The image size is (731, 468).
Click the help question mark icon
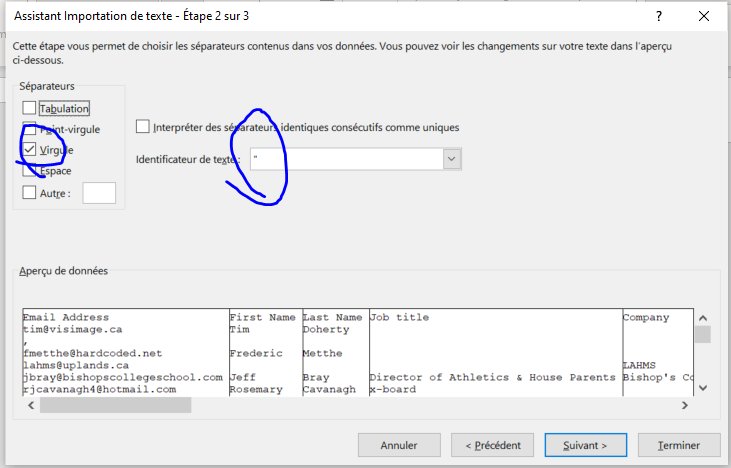(659, 18)
